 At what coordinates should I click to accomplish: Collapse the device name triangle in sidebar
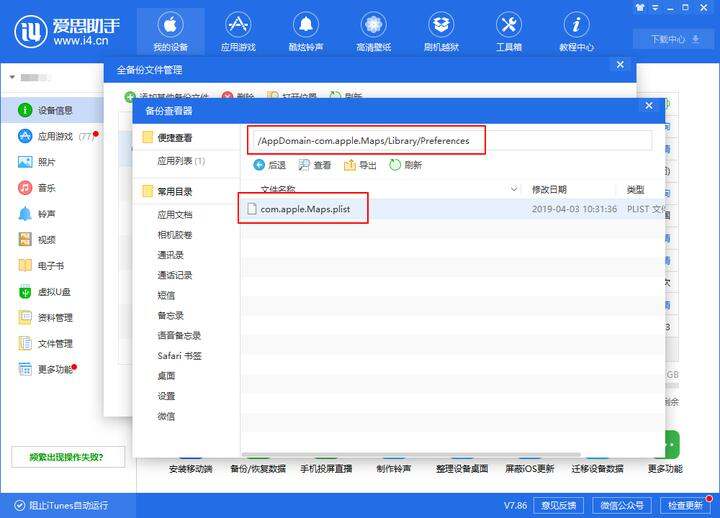pyautogui.click(x=12, y=77)
